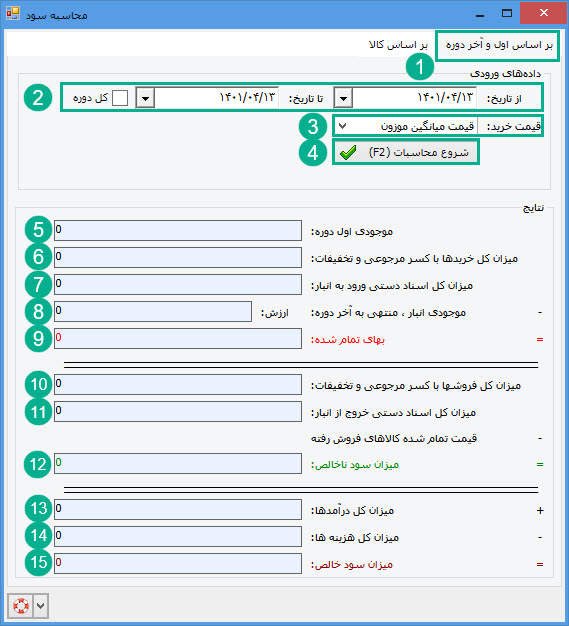Click the میزان کل خریدها result field
Viewport: 569px width, 626px height.
pyautogui.click(x=178, y=257)
